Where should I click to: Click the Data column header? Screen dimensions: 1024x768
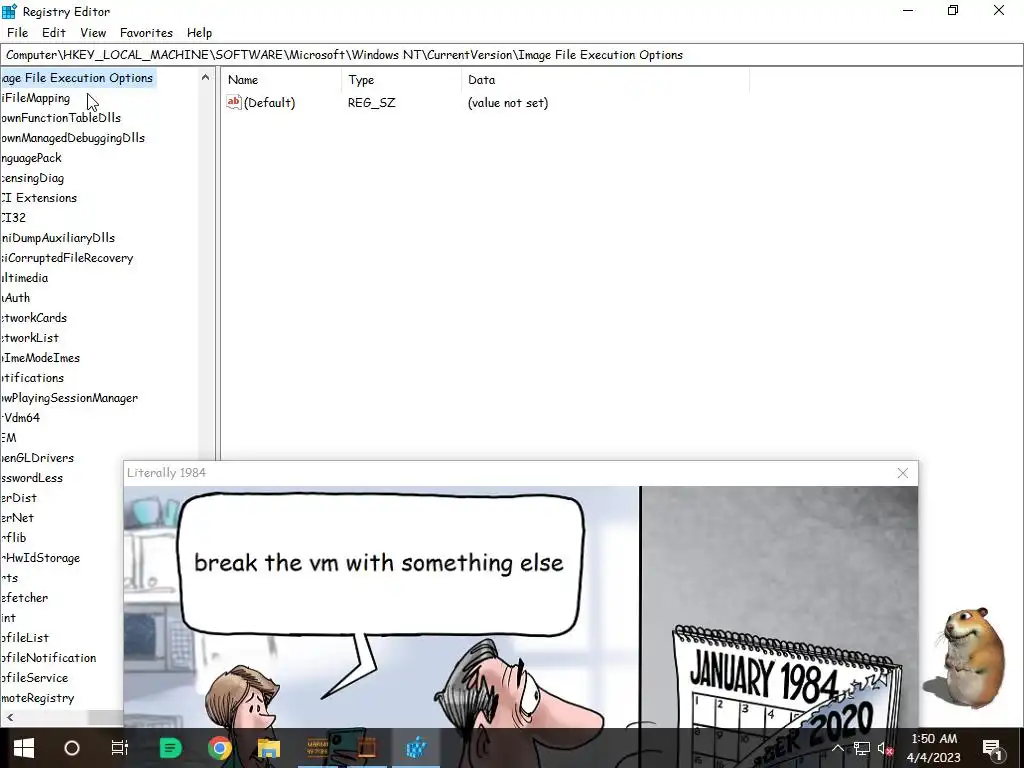(605, 80)
